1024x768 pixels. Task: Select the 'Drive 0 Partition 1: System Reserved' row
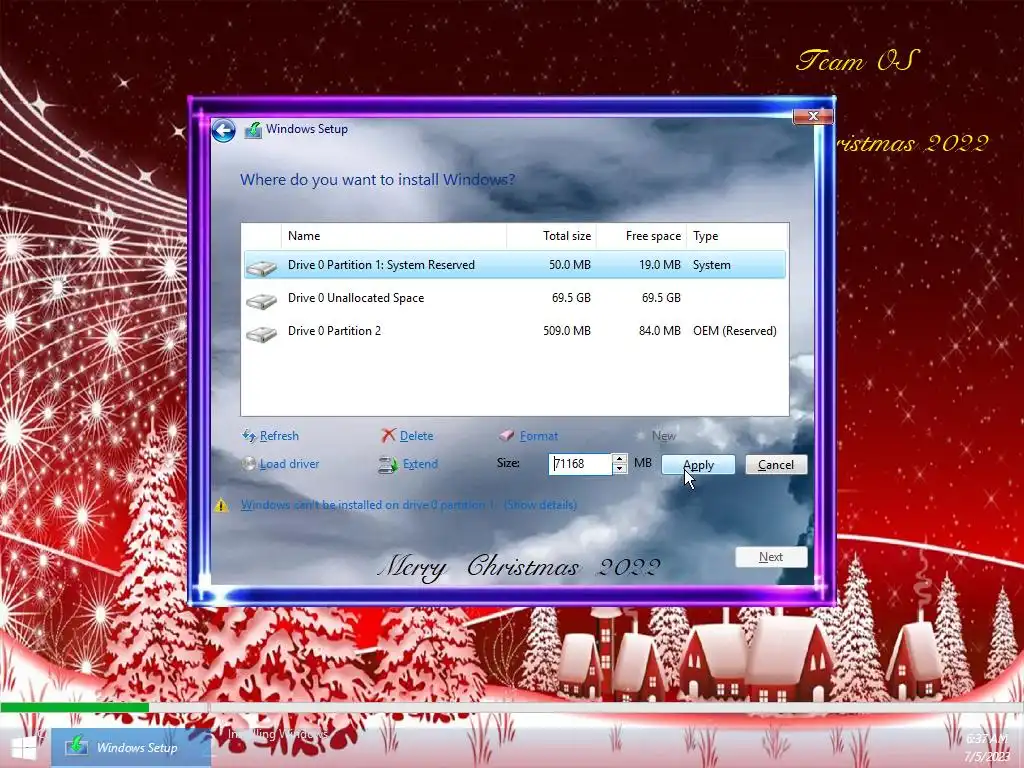pos(515,265)
